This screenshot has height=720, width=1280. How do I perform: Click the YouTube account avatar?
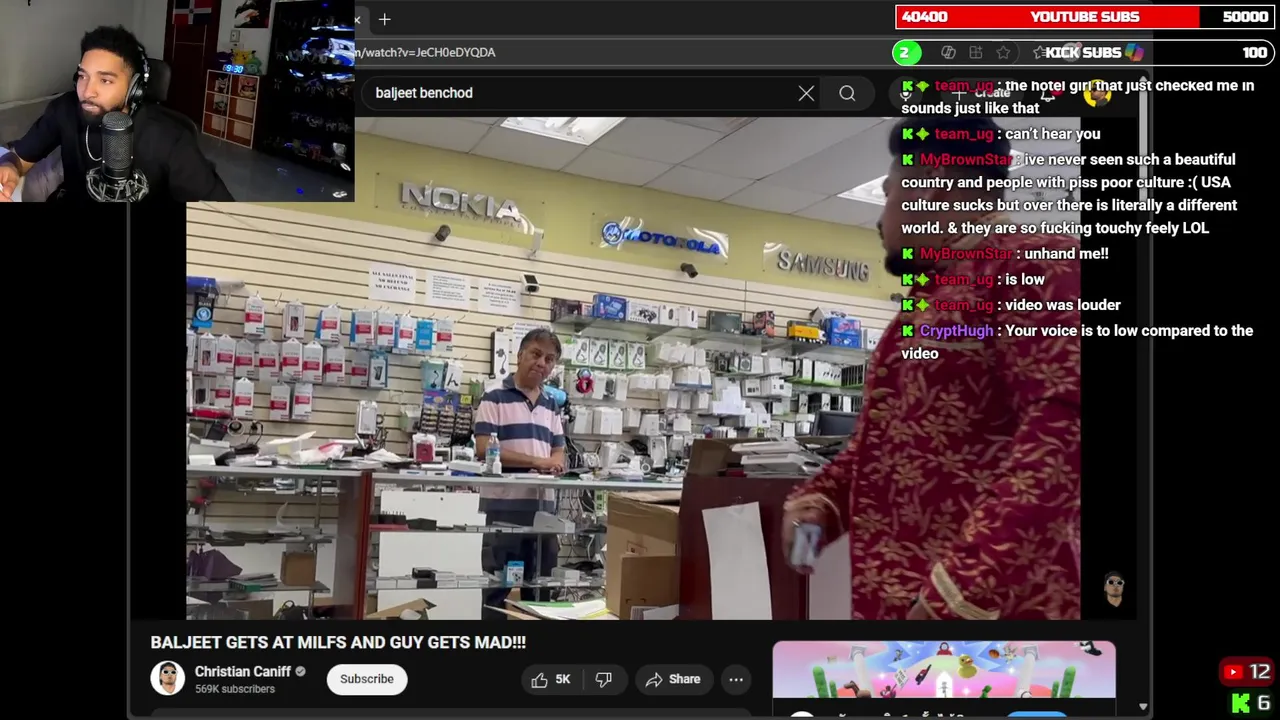1098,94
